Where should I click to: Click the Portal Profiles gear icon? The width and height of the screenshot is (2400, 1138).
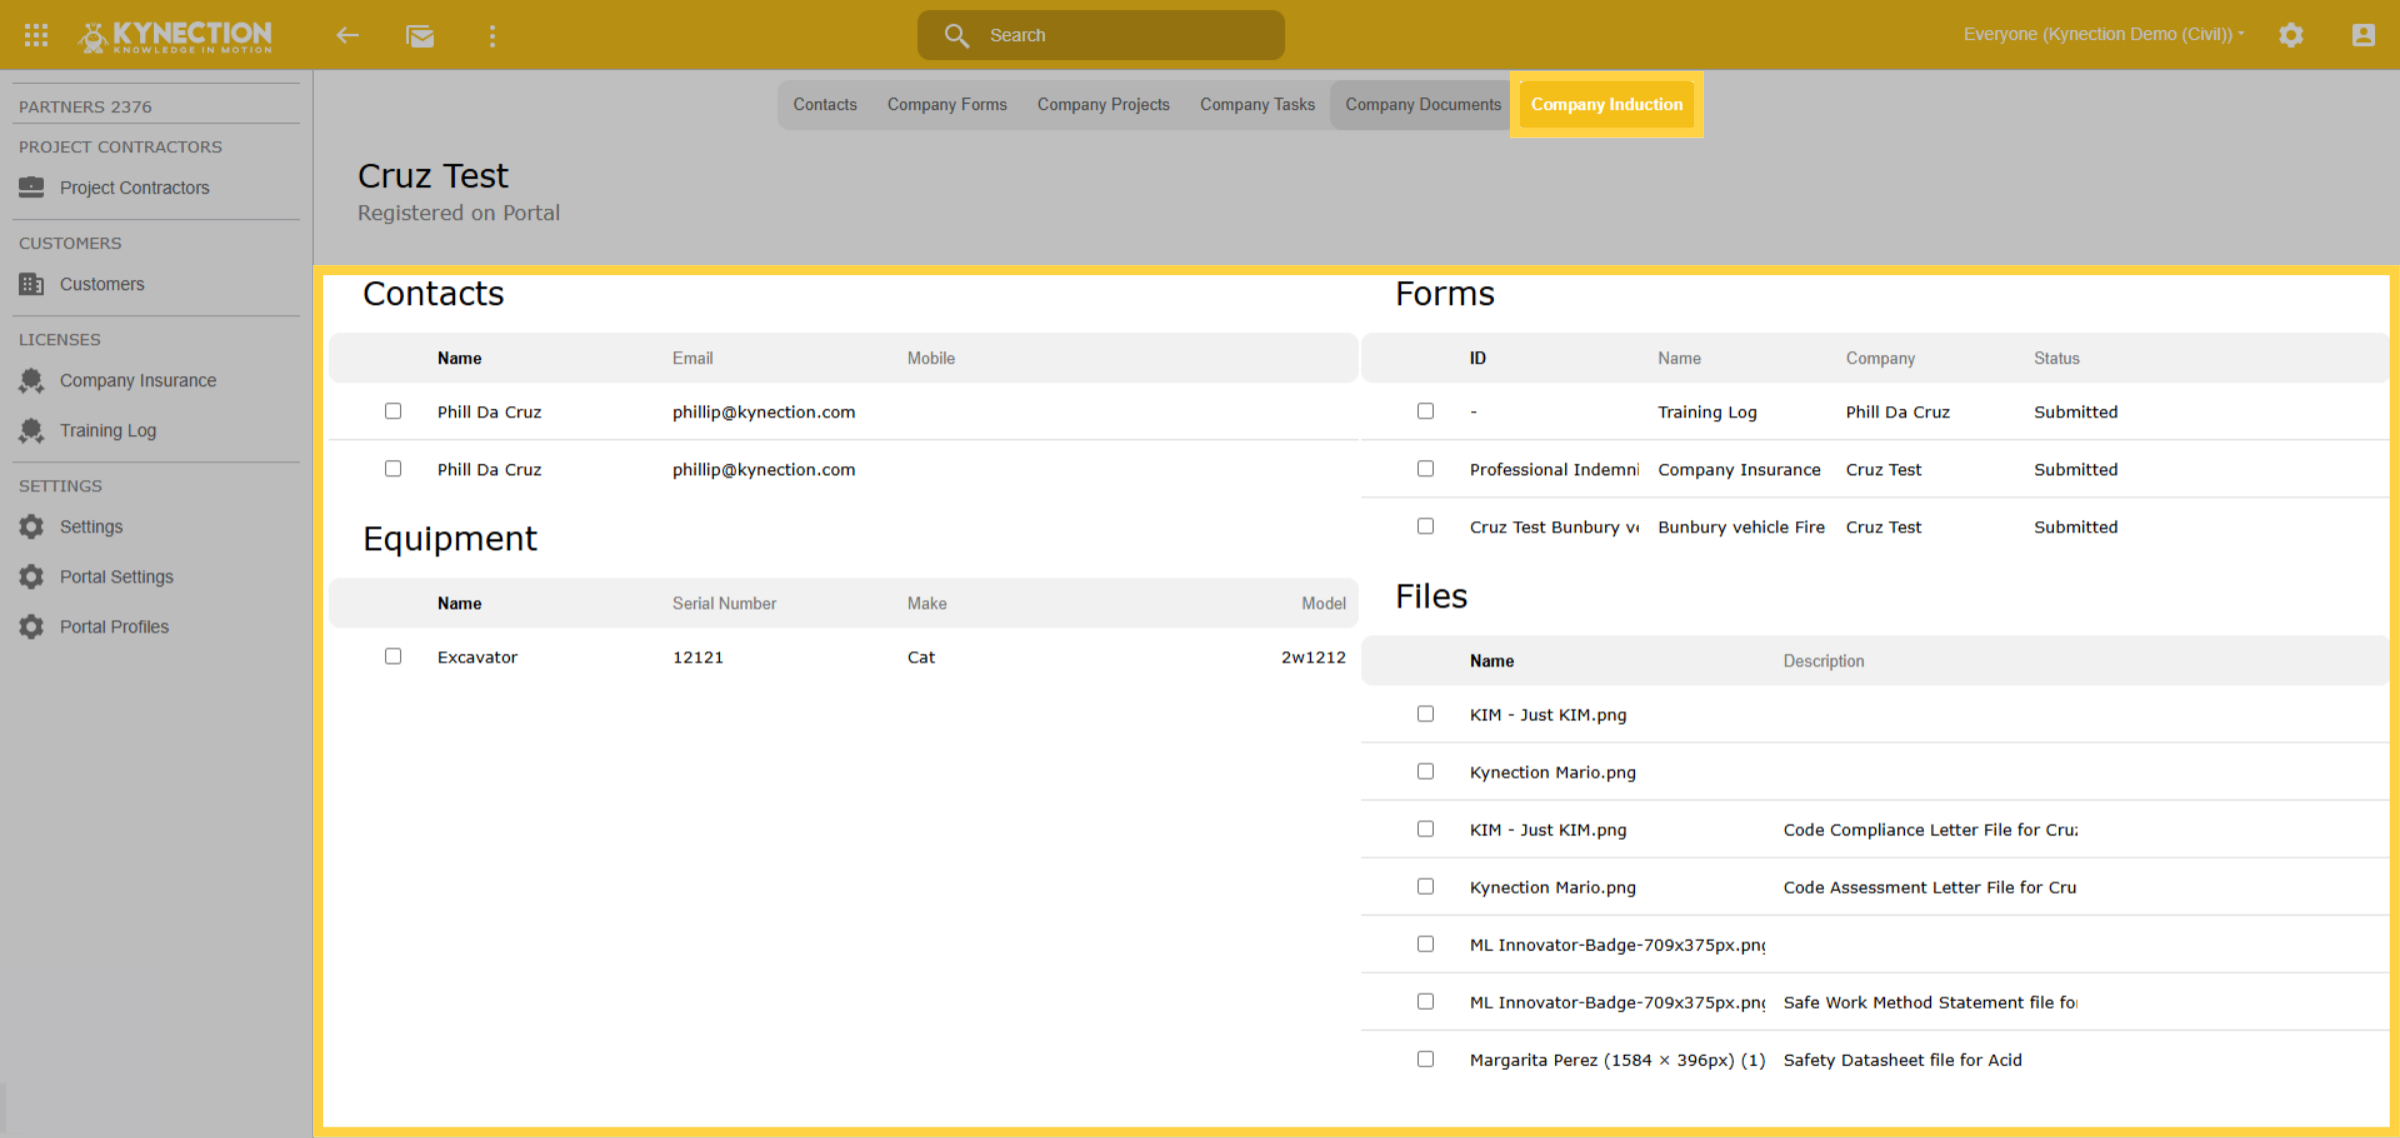32,626
